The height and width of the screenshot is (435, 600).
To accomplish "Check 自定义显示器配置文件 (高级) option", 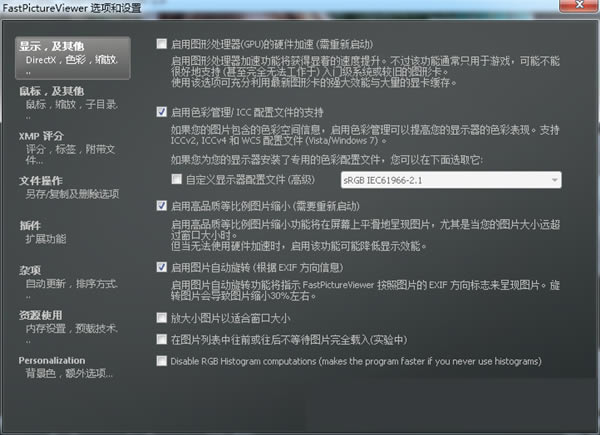I will point(176,179).
